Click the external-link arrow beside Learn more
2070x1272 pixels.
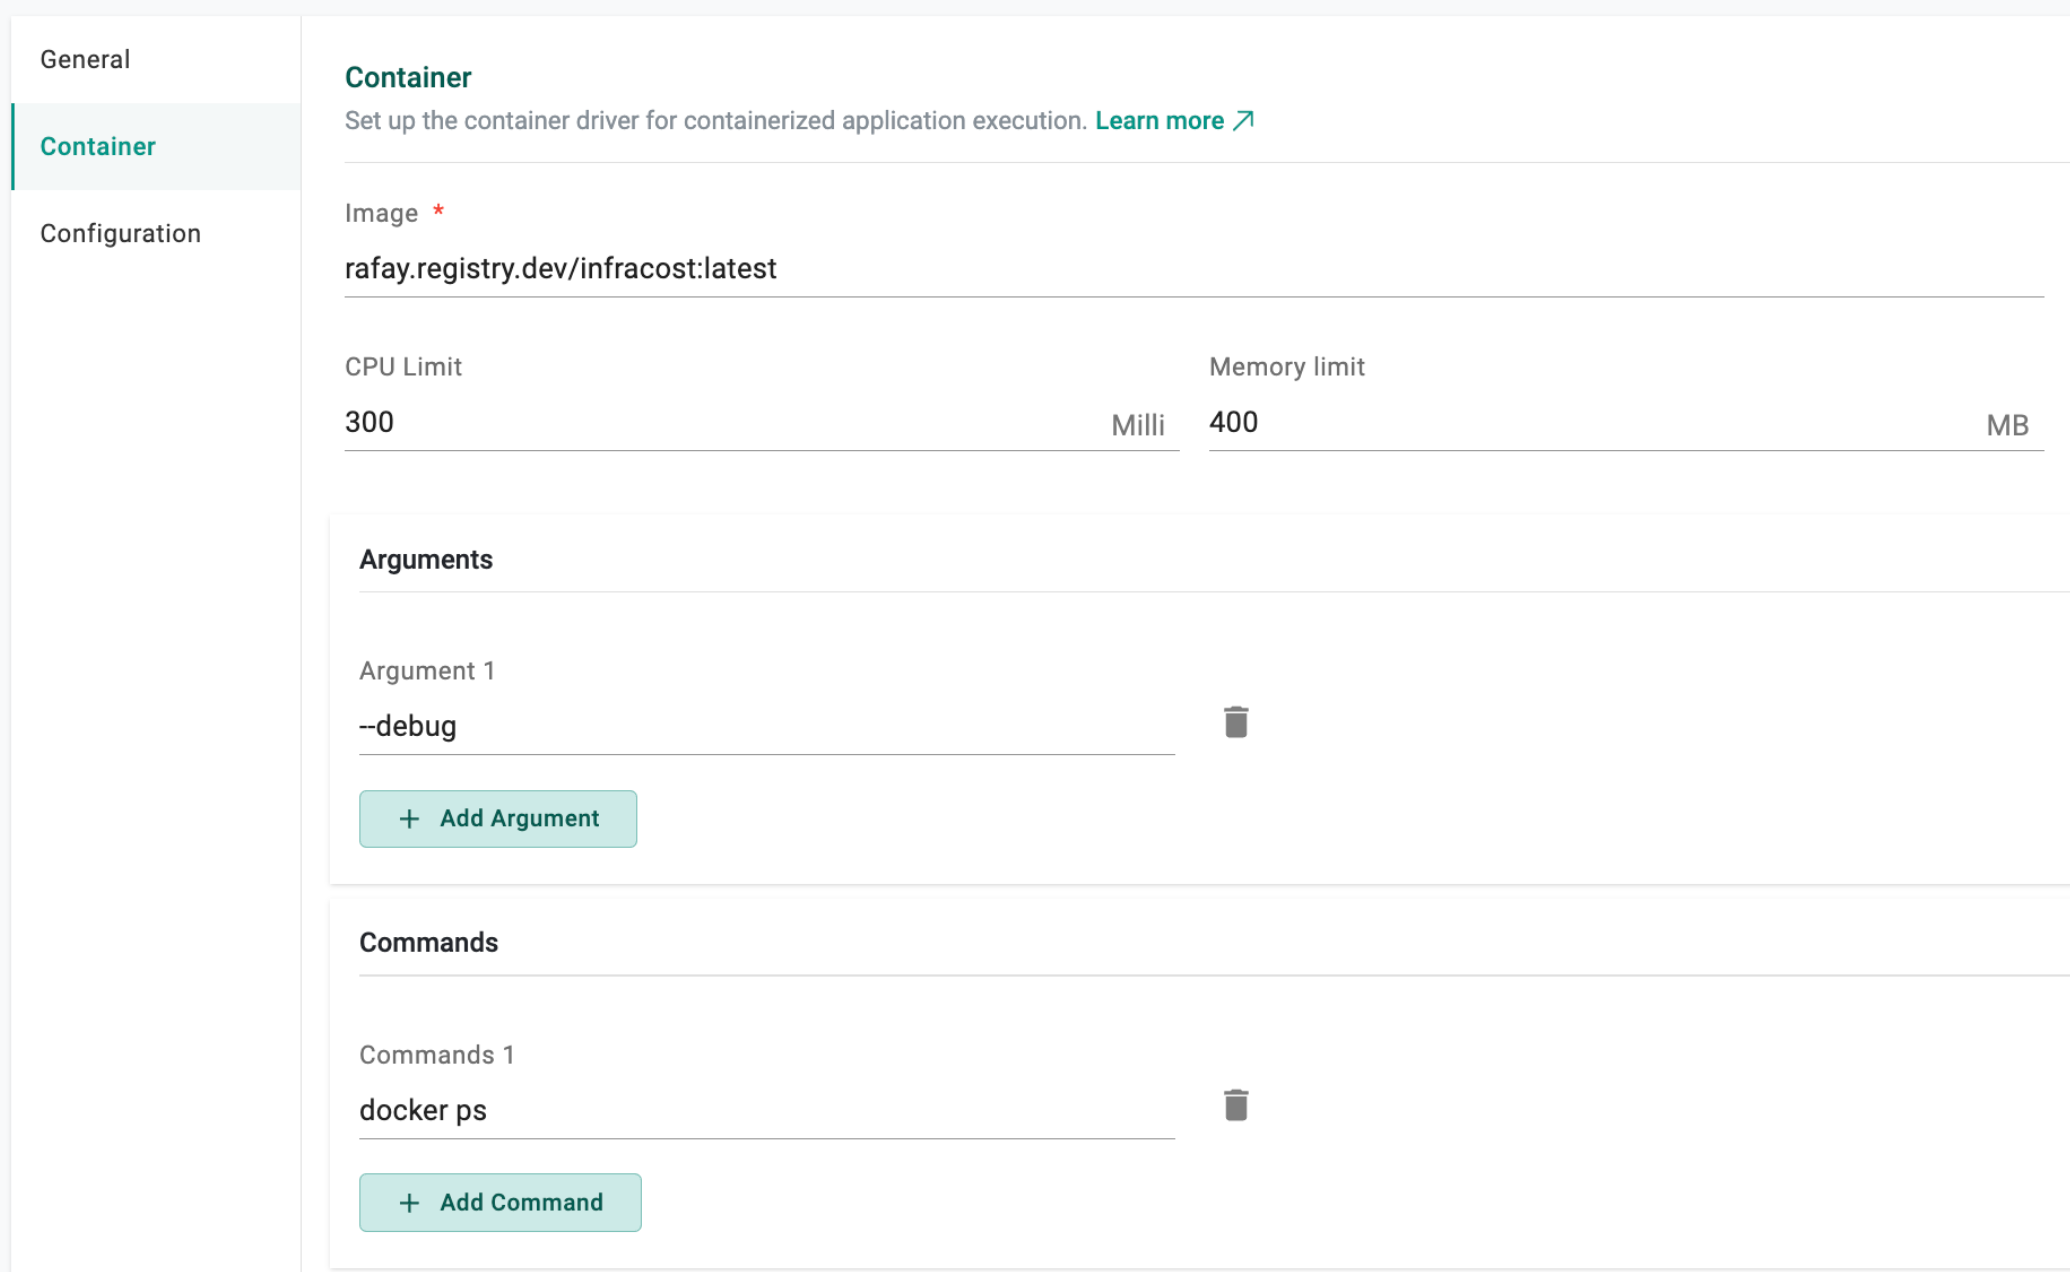[x=1243, y=121]
